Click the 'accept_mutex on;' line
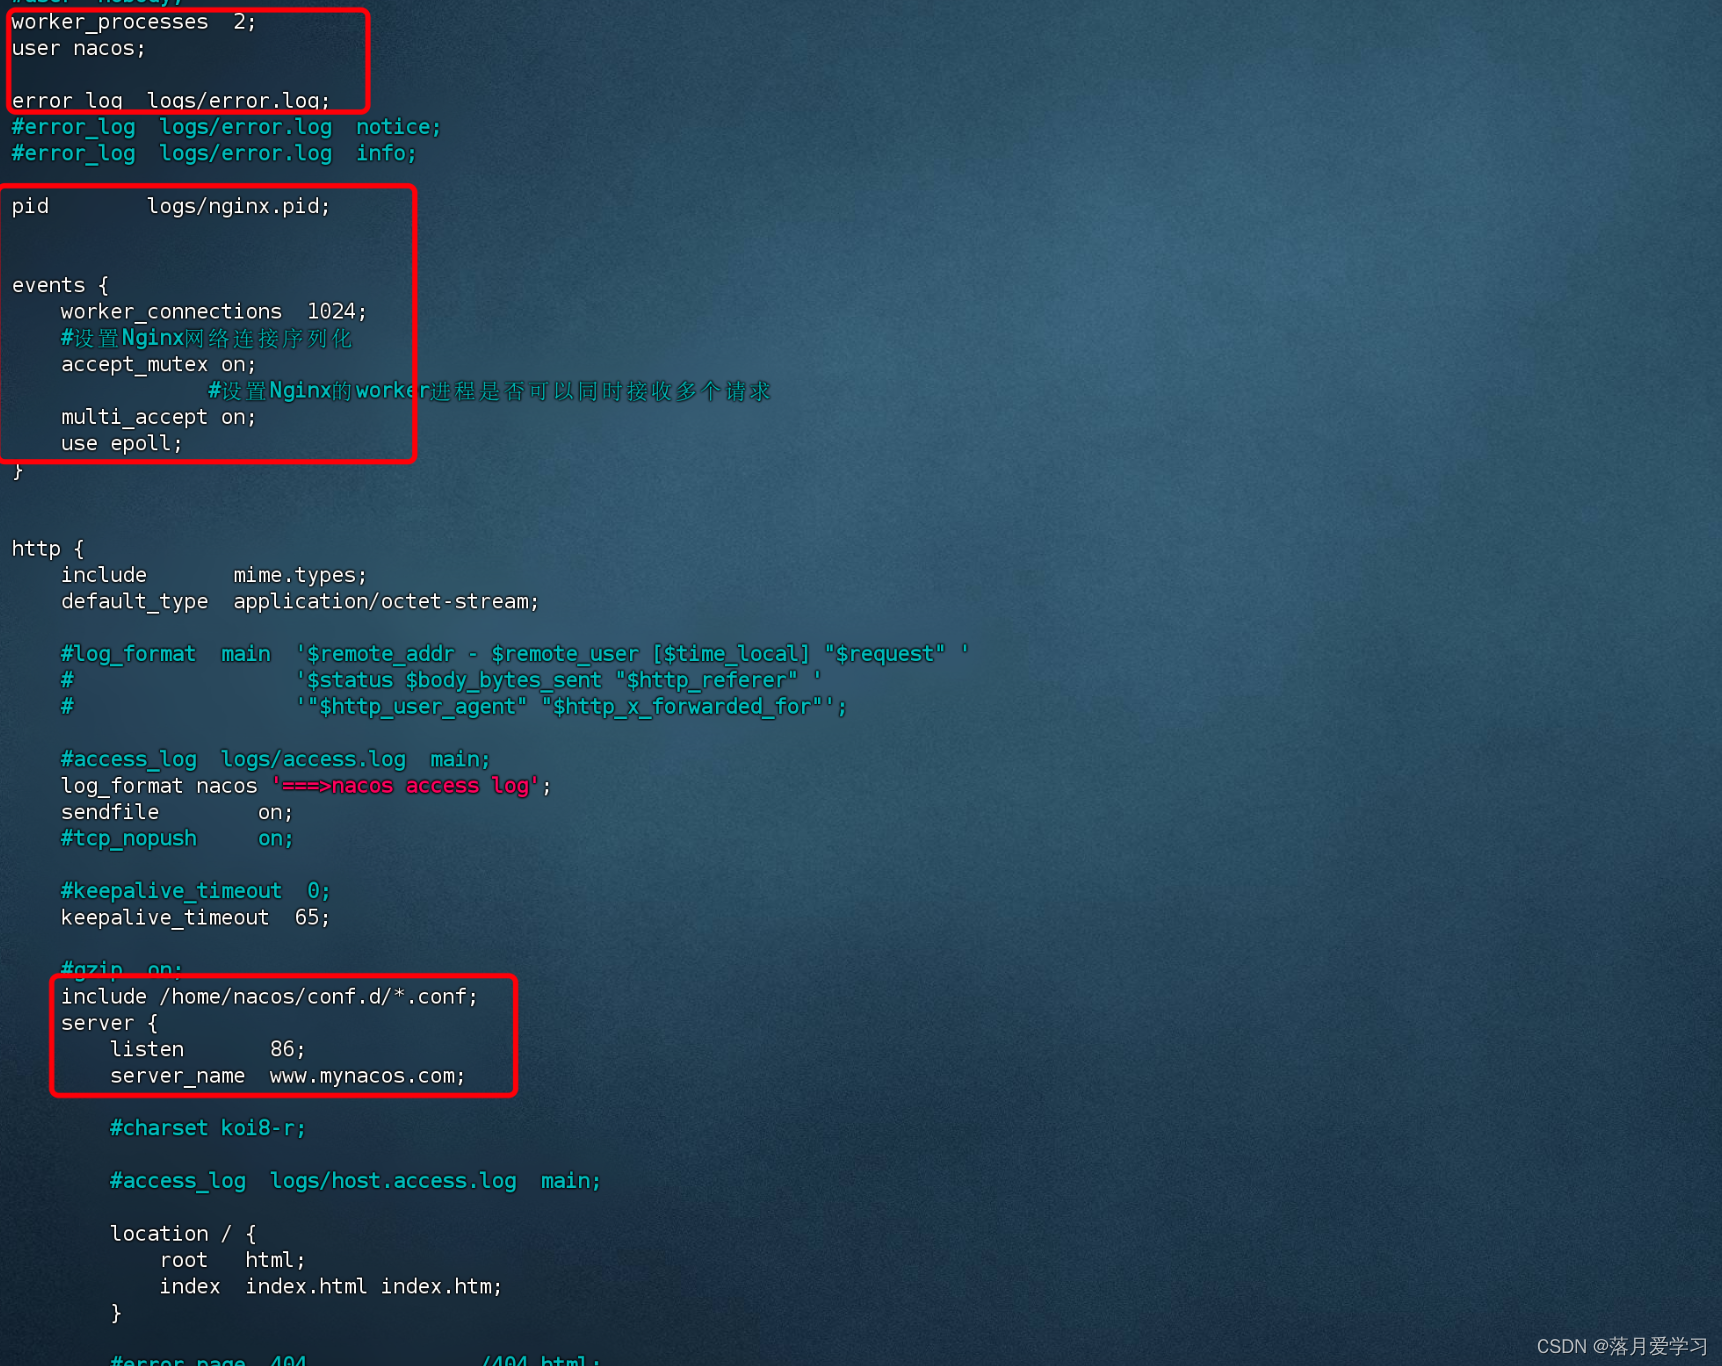1722x1366 pixels. click(x=158, y=364)
